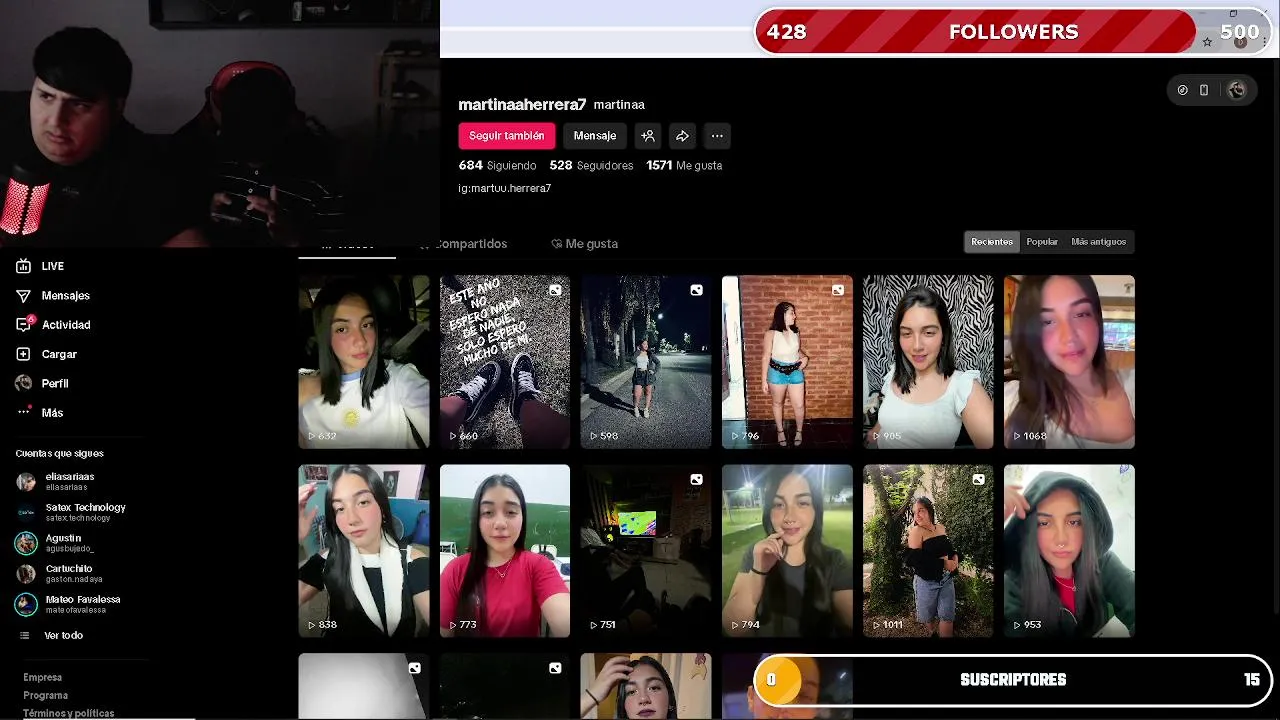Click the 1571 Me gusta count

(x=684, y=165)
